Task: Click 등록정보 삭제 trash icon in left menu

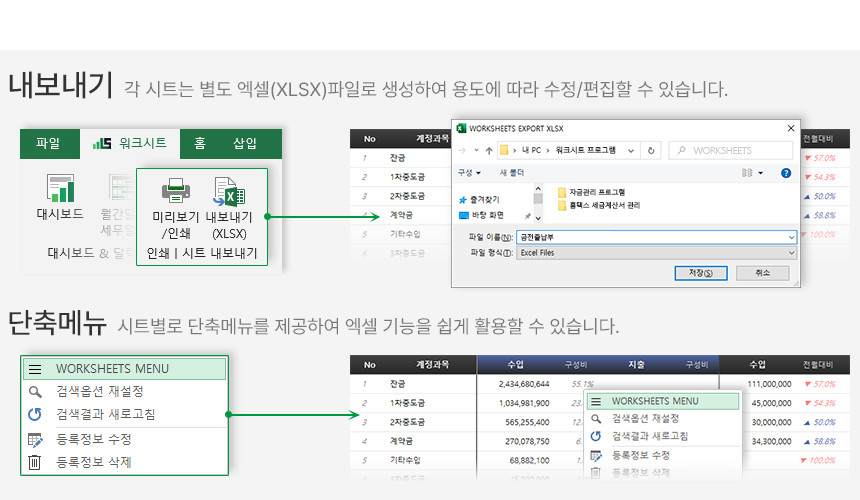Action: click(35, 462)
